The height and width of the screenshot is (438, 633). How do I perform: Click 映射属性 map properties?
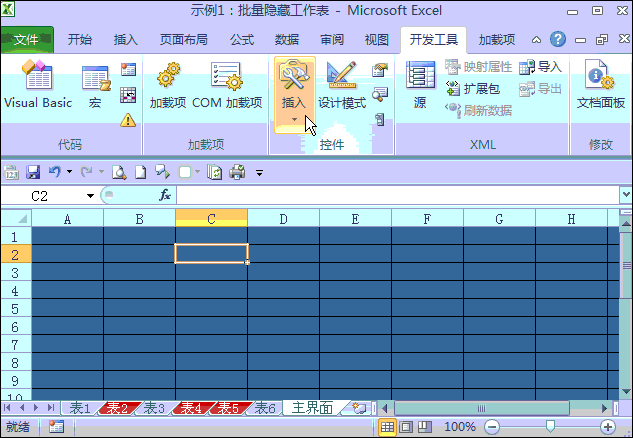pyautogui.click(x=478, y=67)
